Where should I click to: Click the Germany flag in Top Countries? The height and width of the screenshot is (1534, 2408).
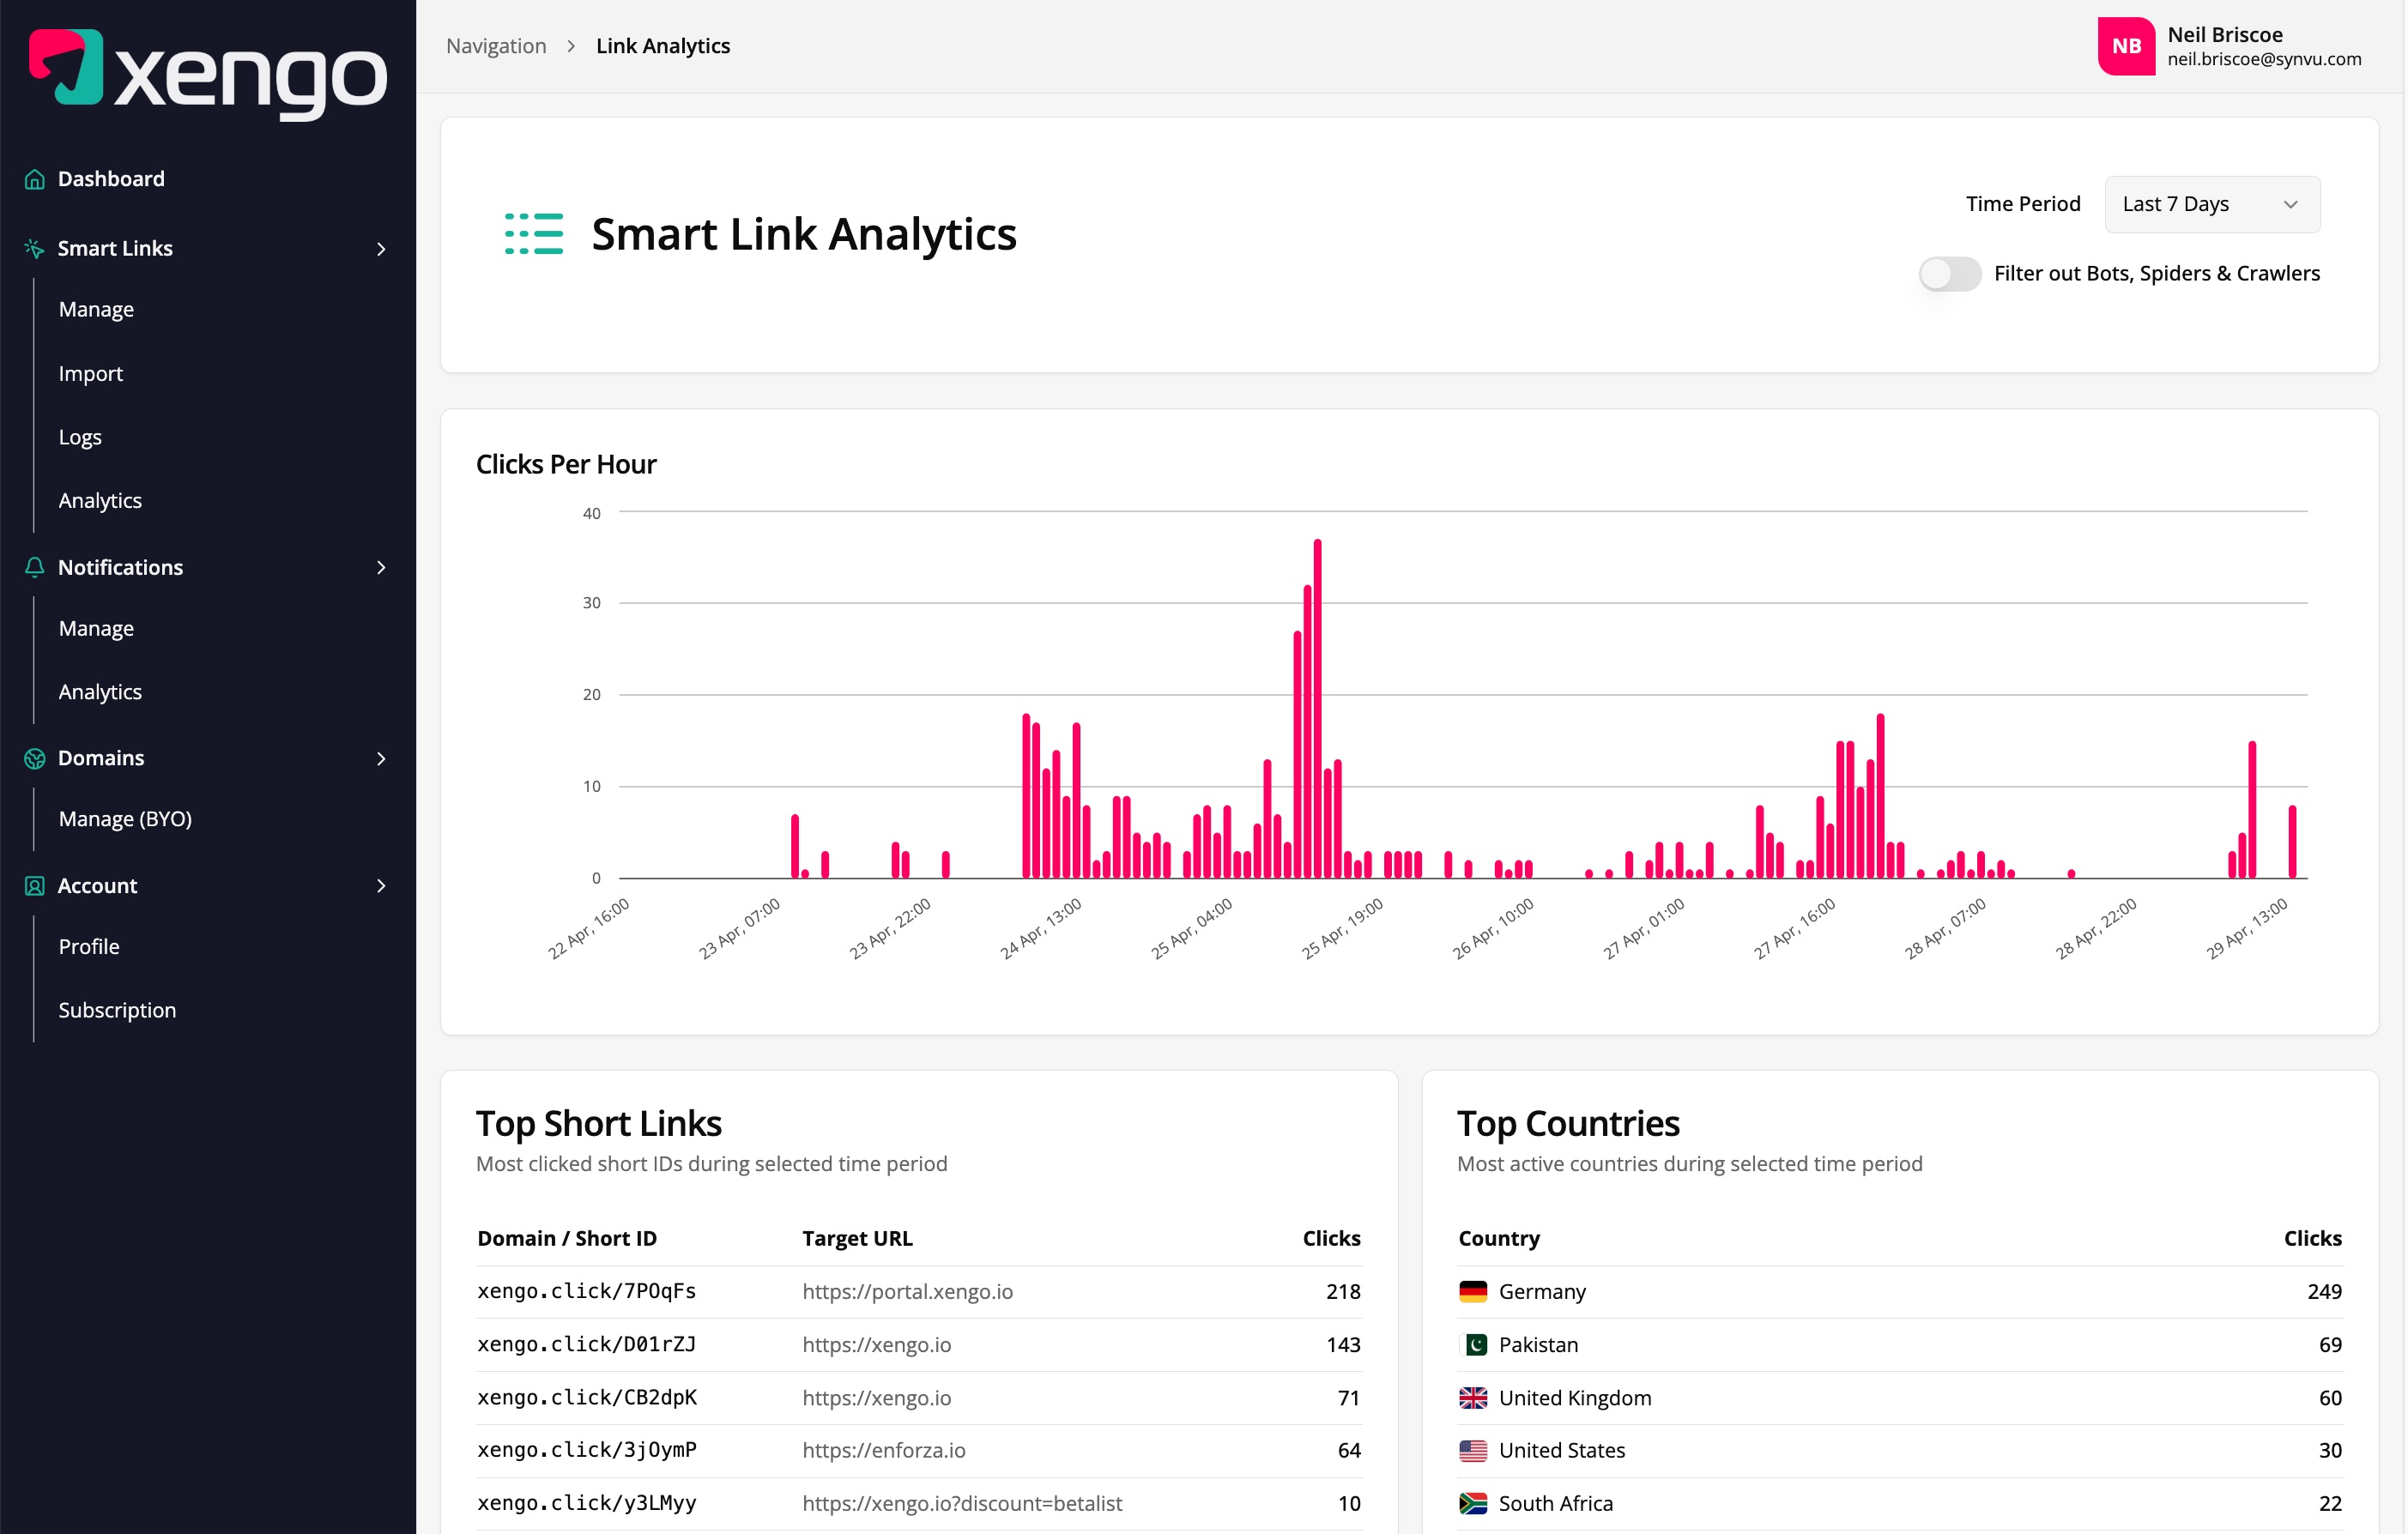(1473, 1291)
